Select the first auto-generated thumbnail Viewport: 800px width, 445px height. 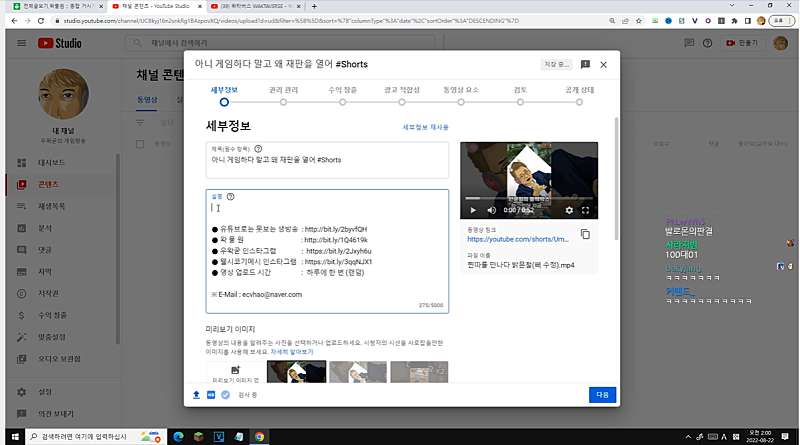click(x=295, y=373)
